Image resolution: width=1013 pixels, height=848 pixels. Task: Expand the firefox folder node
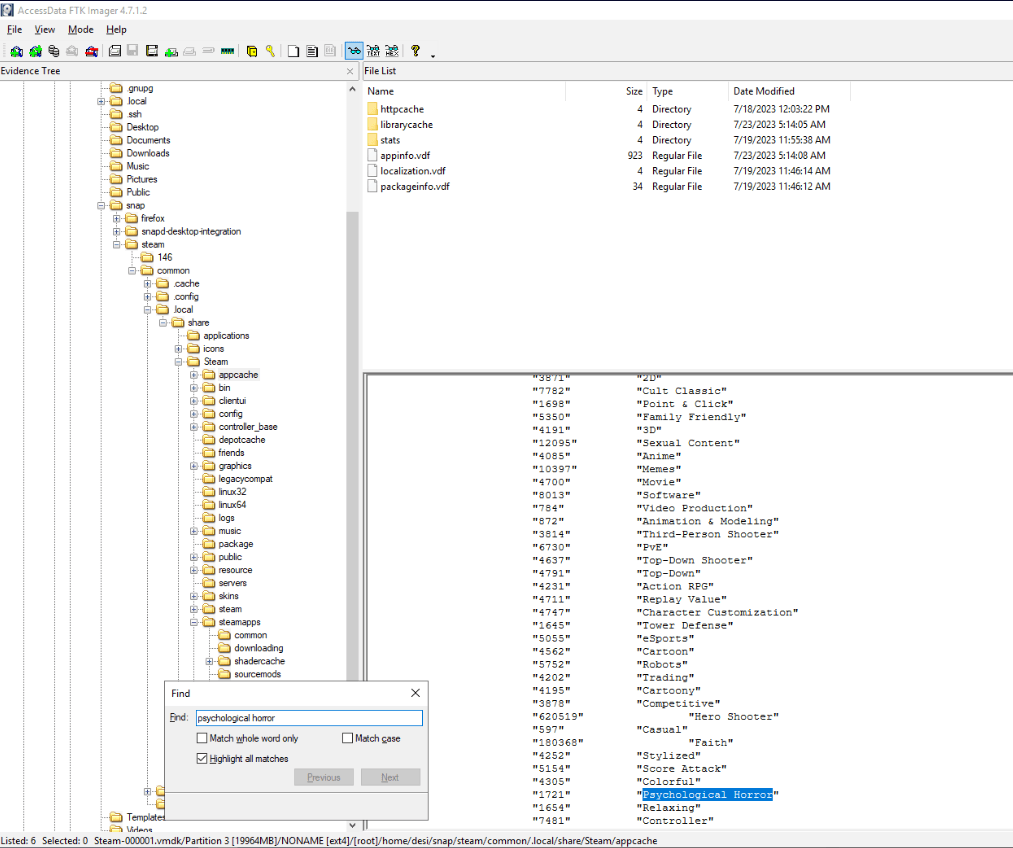click(116, 218)
